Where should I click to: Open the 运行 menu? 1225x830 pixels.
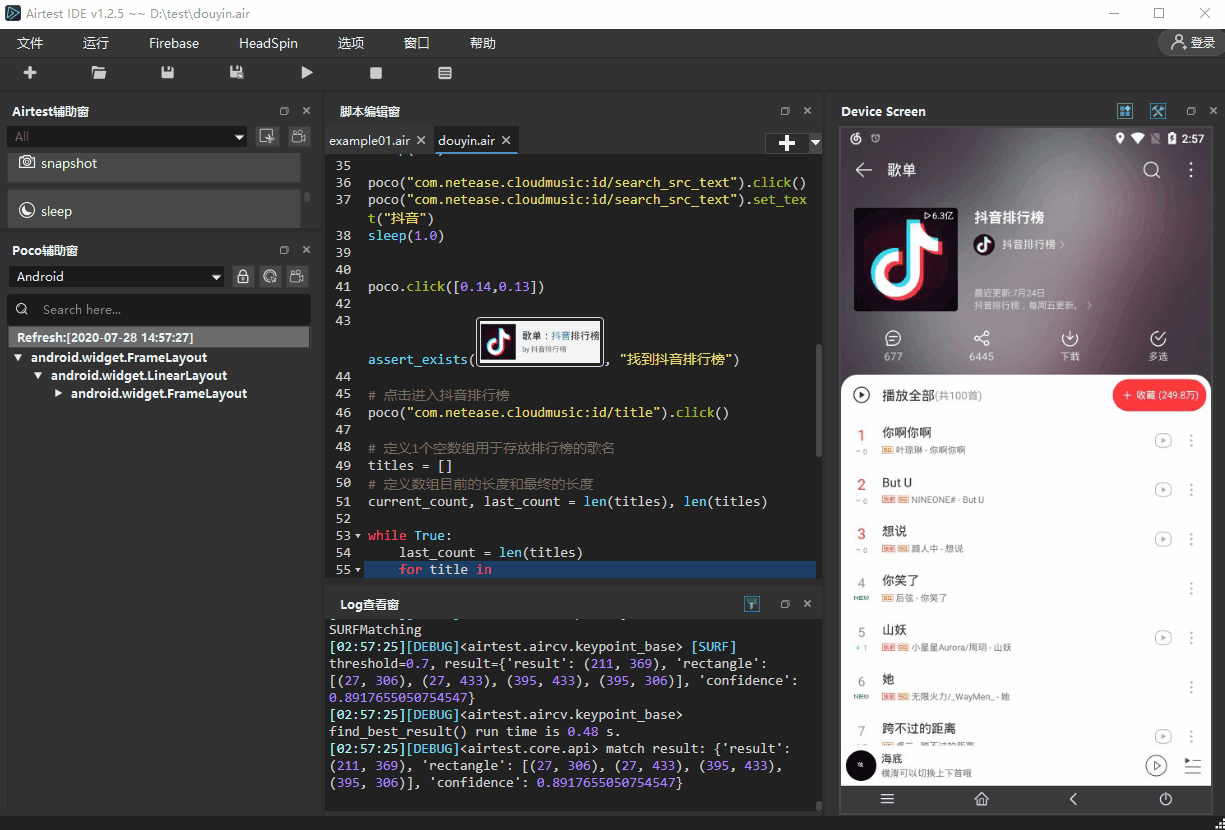96,43
